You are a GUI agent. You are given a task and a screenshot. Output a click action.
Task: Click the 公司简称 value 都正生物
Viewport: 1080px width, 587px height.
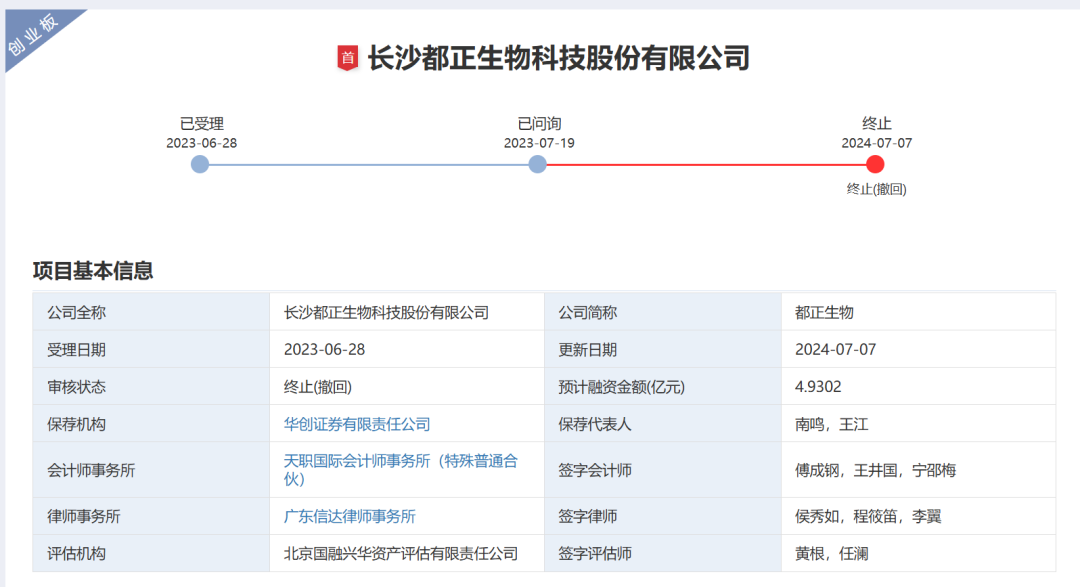tap(824, 312)
